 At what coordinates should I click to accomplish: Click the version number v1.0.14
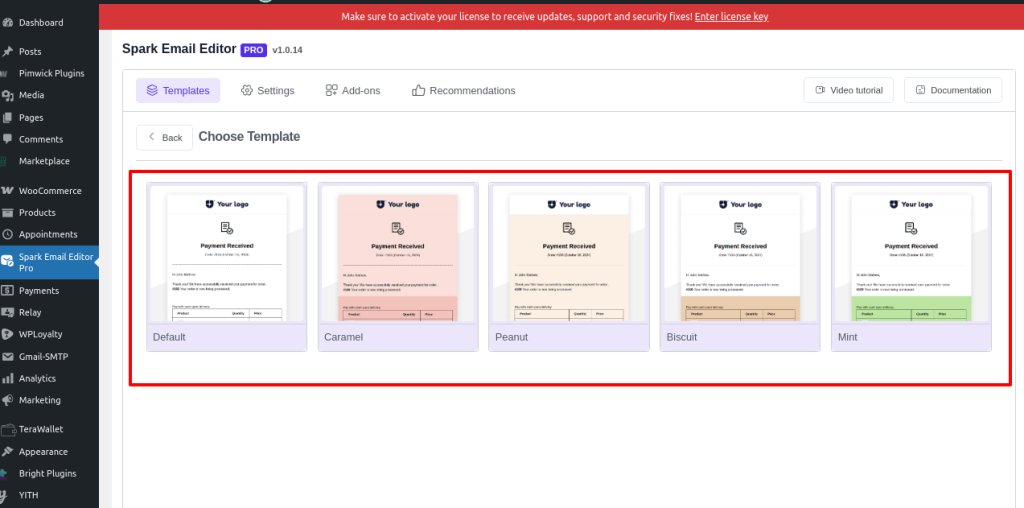pos(287,50)
